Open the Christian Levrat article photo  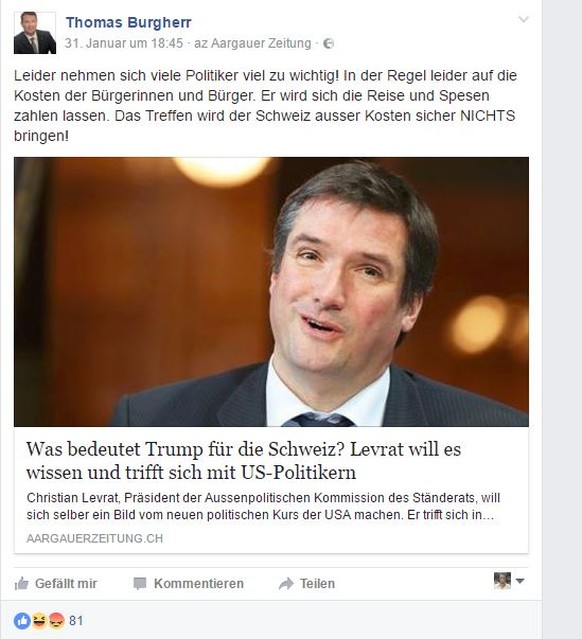271,292
